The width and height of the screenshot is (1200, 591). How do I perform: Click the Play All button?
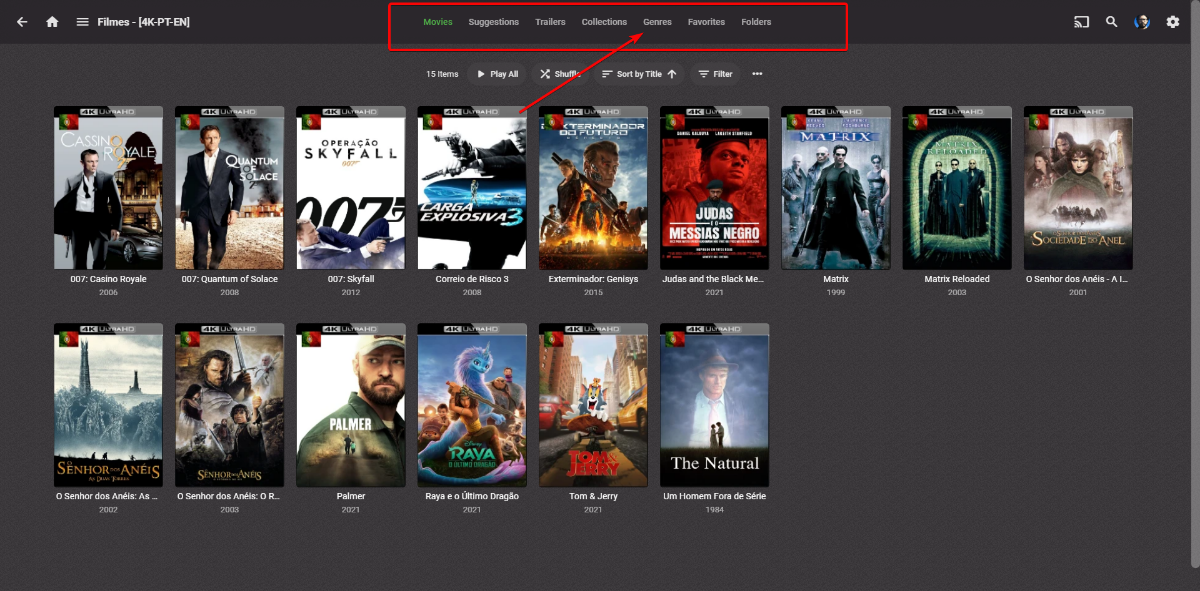[x=496, y=74]
